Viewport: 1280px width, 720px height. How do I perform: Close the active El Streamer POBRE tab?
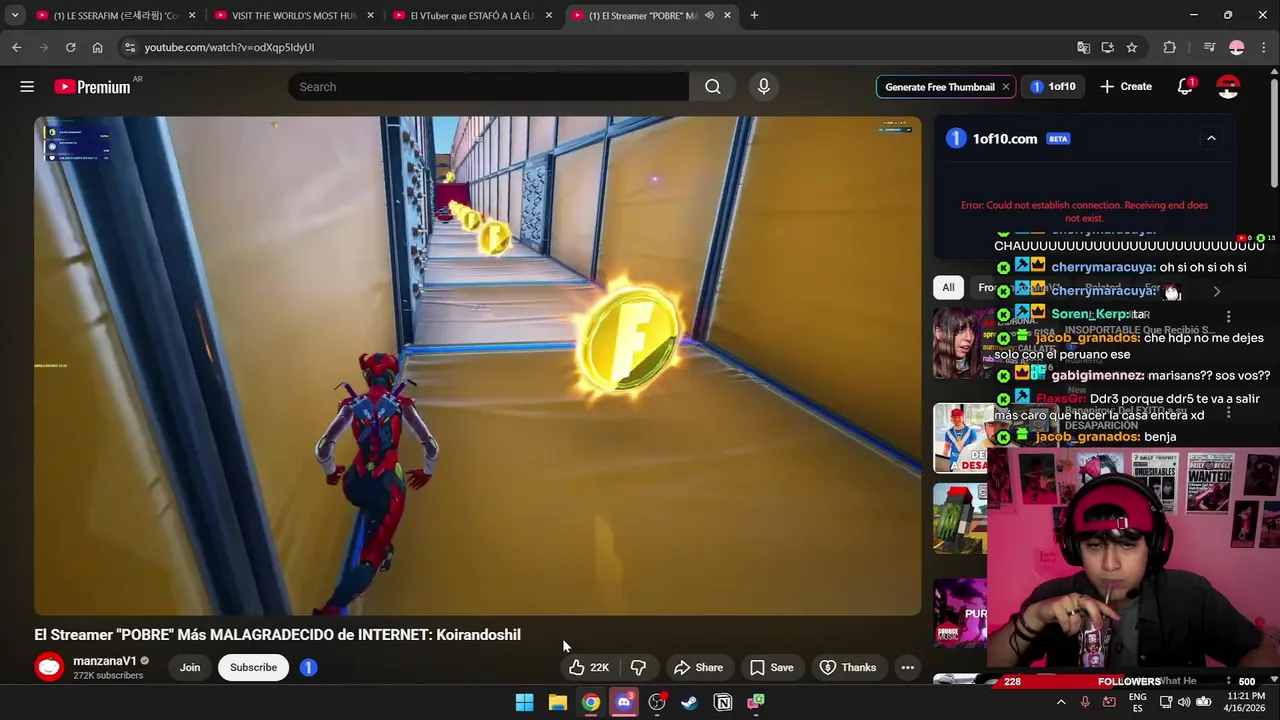coord(727,15)
